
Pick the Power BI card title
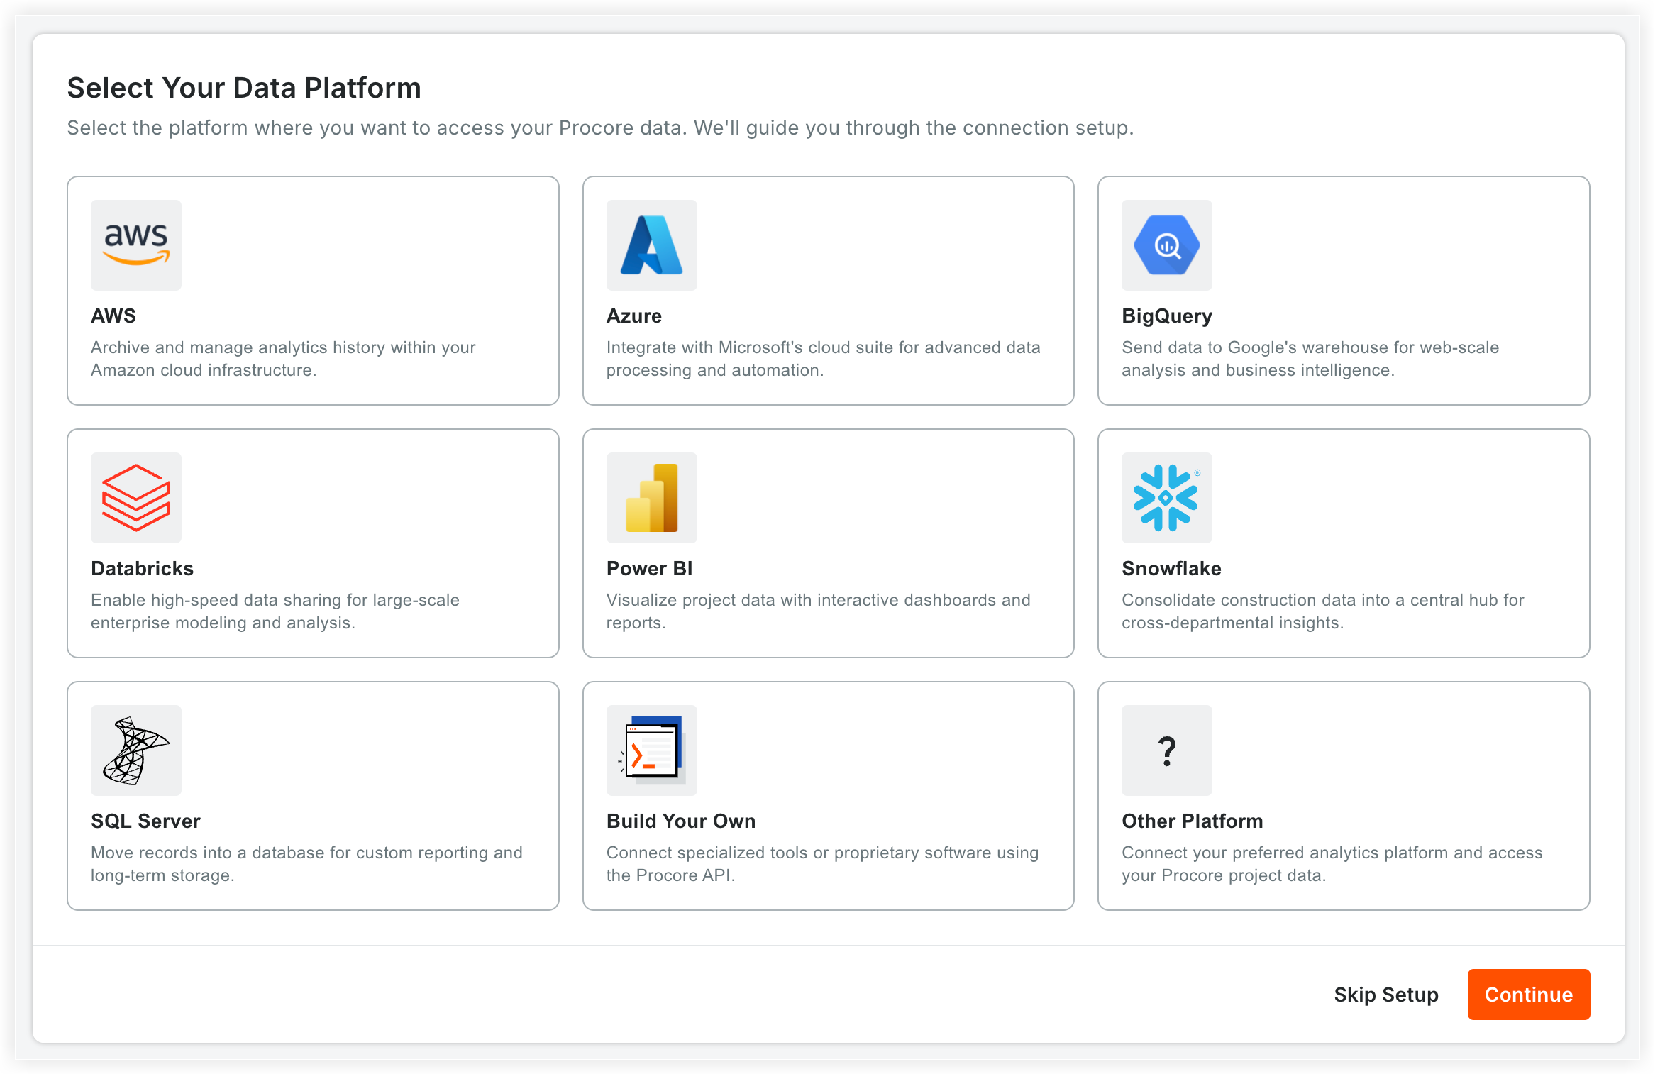tap(650, 568)
